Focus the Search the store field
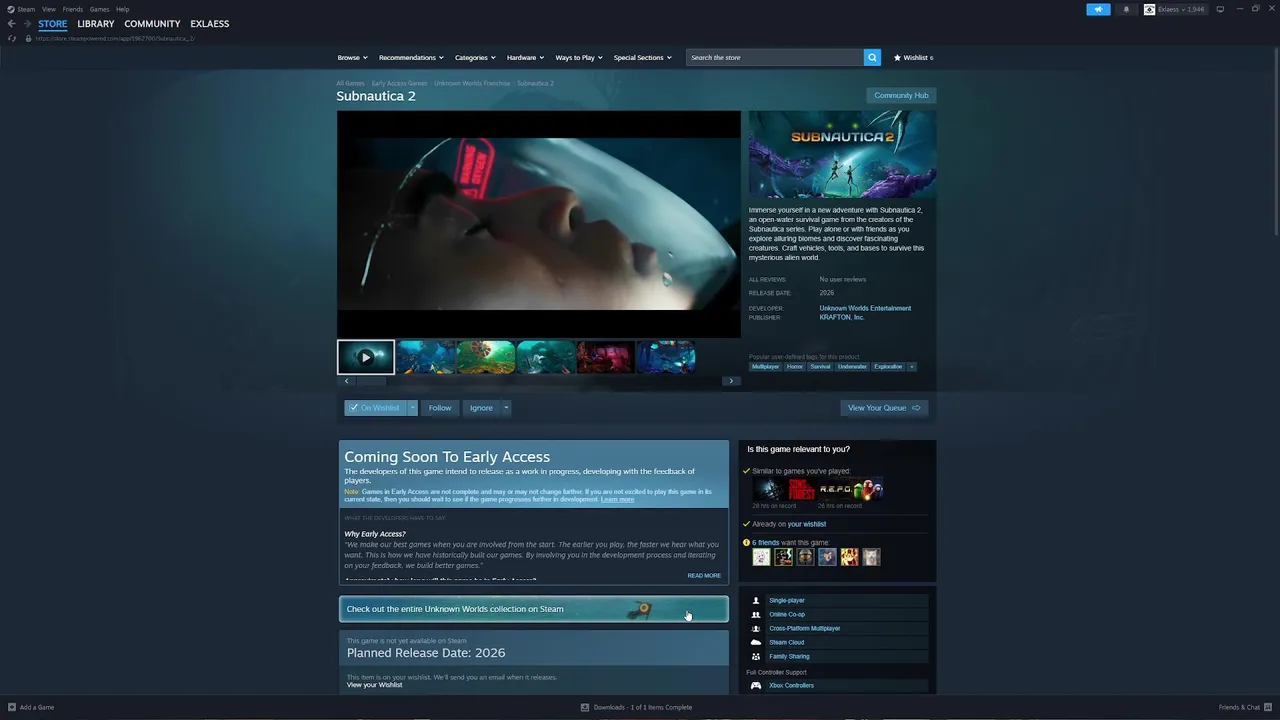Image resolution: width=1280 pixels, height=720 pixels. coord(775,57)
